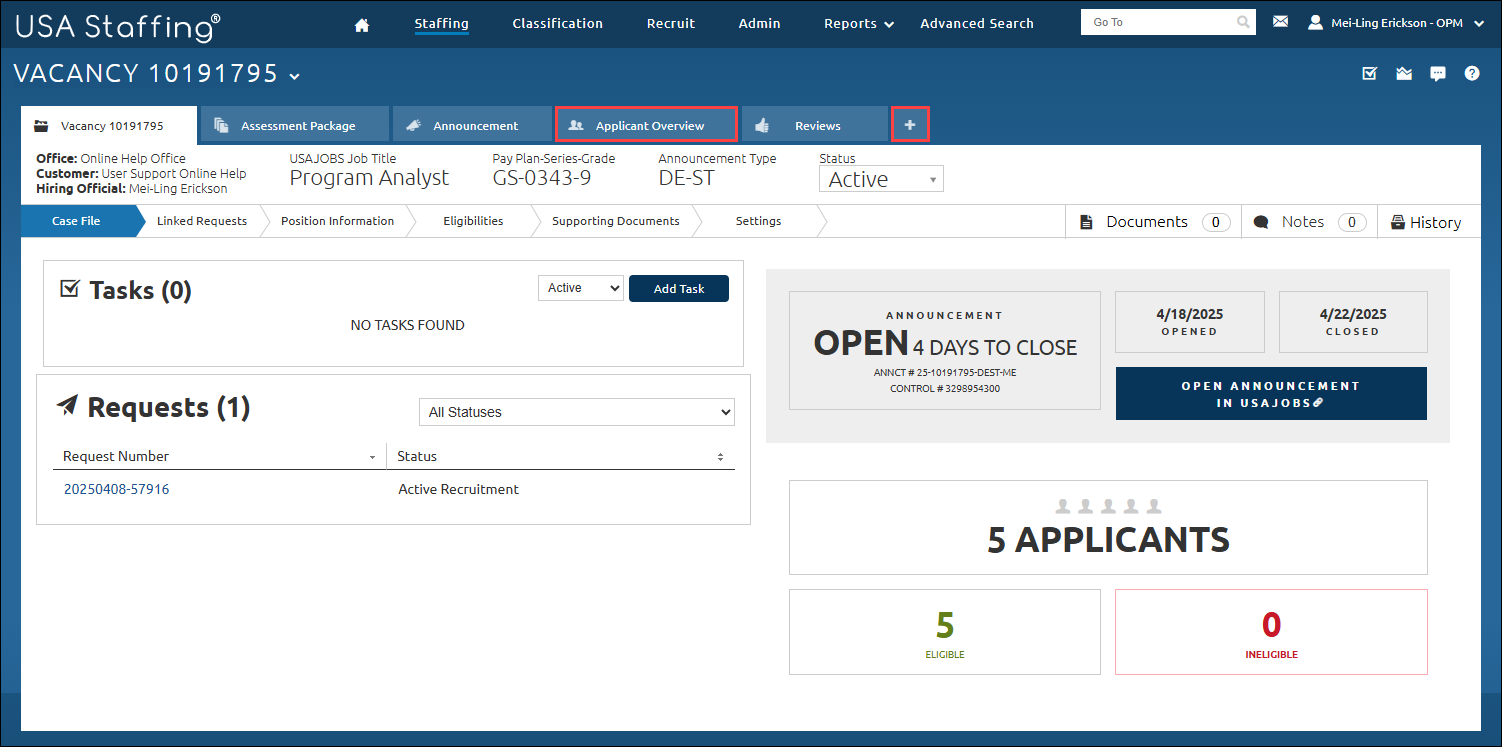Select the Linked Requests step
The height and width of the screenshot is (747, 1502).
tap(202, 221)
